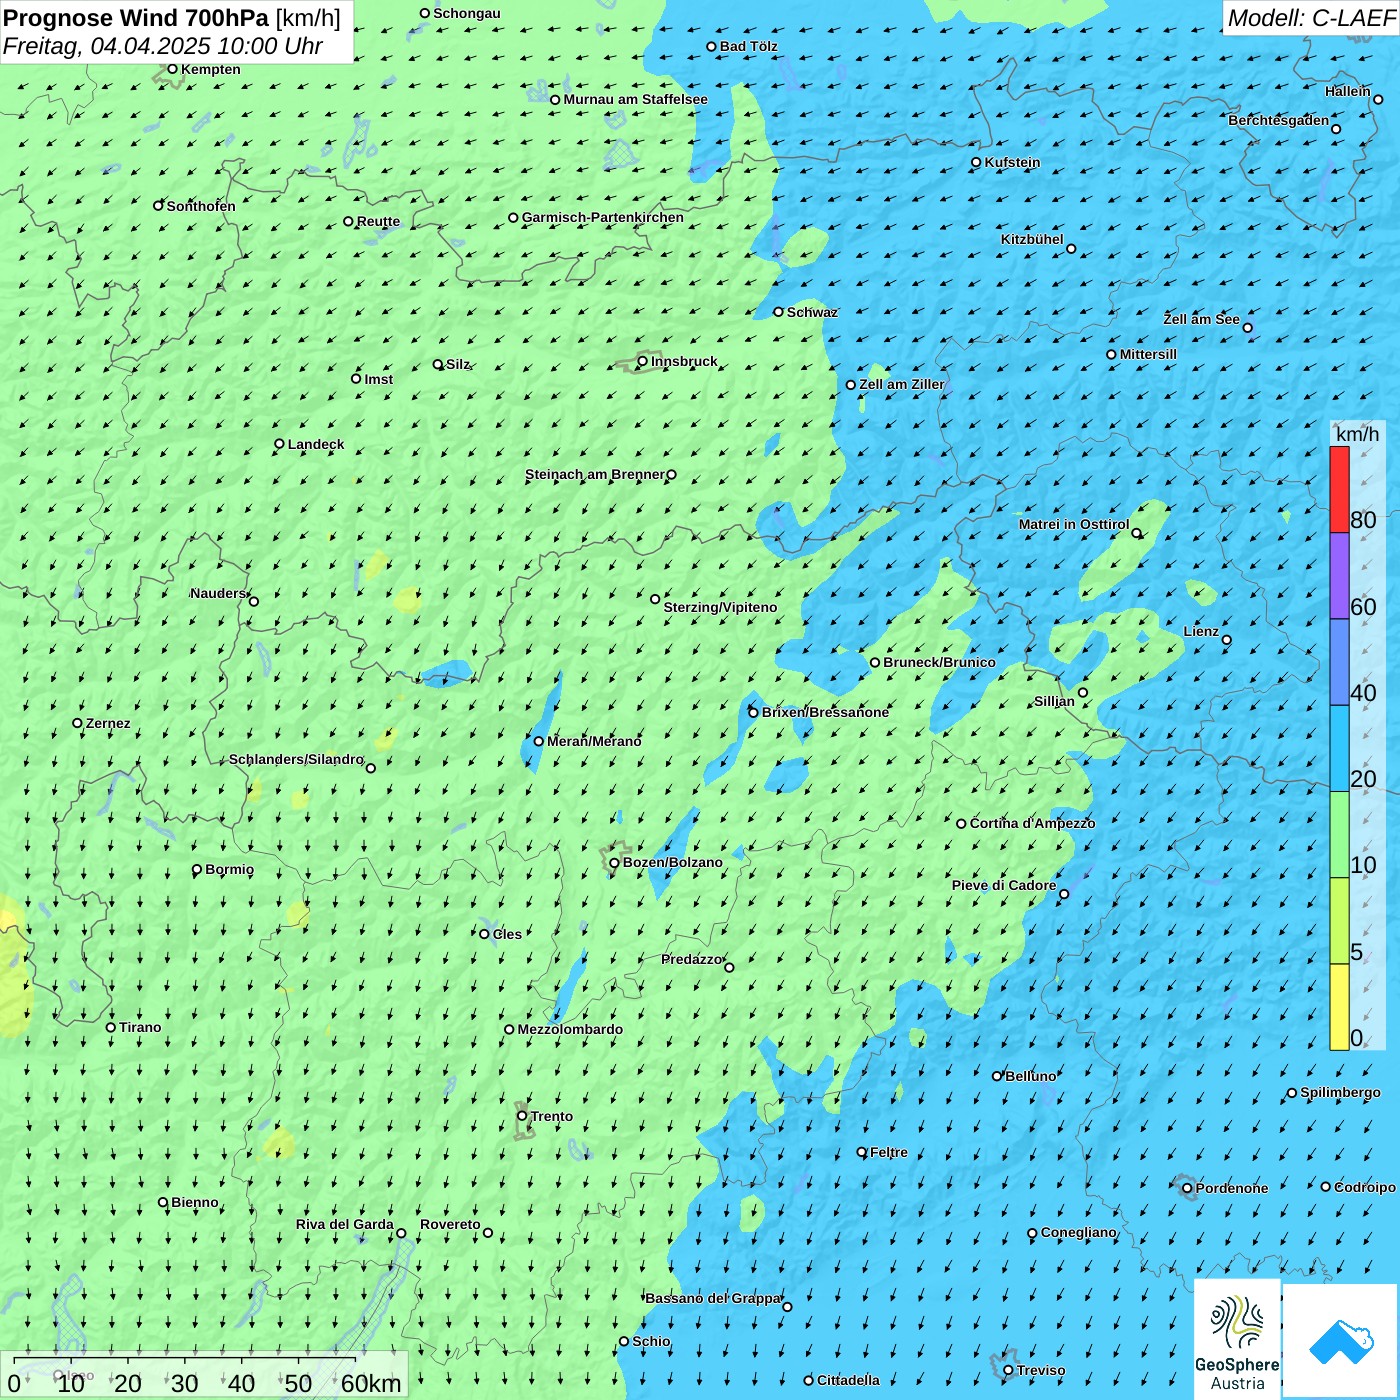Click the Treviso city marker
Viewport: 1400px width, 1400px height.
(1008, 1370)
